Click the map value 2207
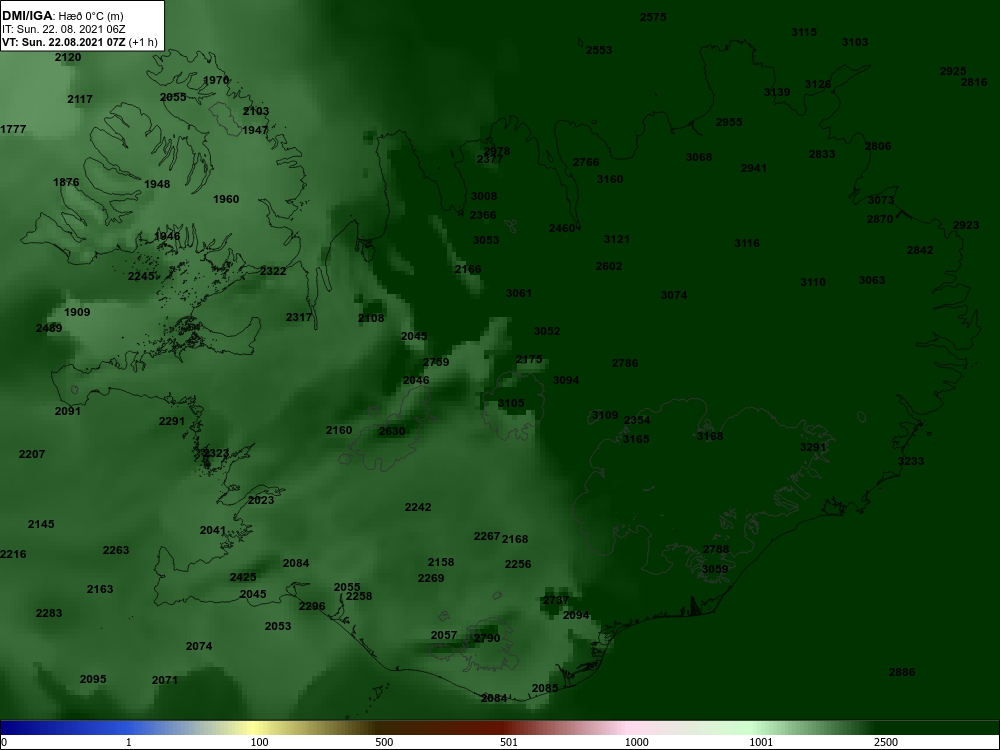 32,454
